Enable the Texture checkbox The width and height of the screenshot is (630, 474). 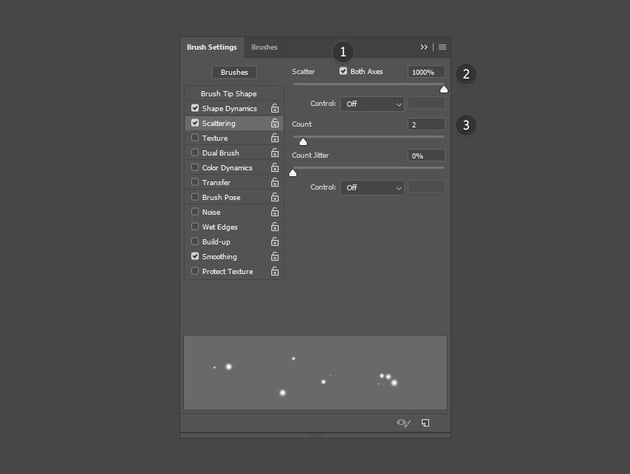point(195,137)
